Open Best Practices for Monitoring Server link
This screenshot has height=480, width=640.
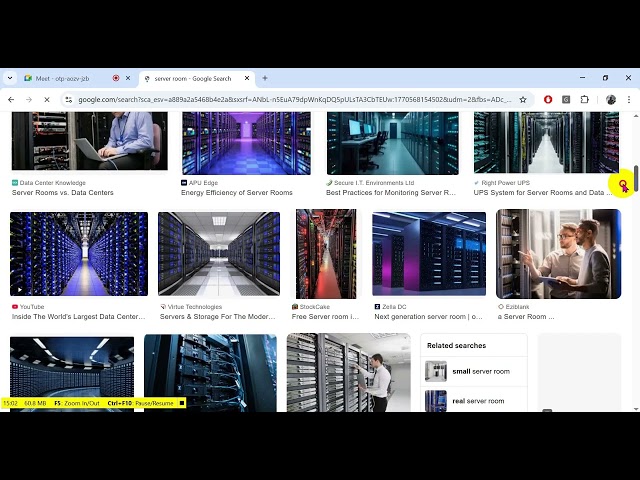coord(391,193)
